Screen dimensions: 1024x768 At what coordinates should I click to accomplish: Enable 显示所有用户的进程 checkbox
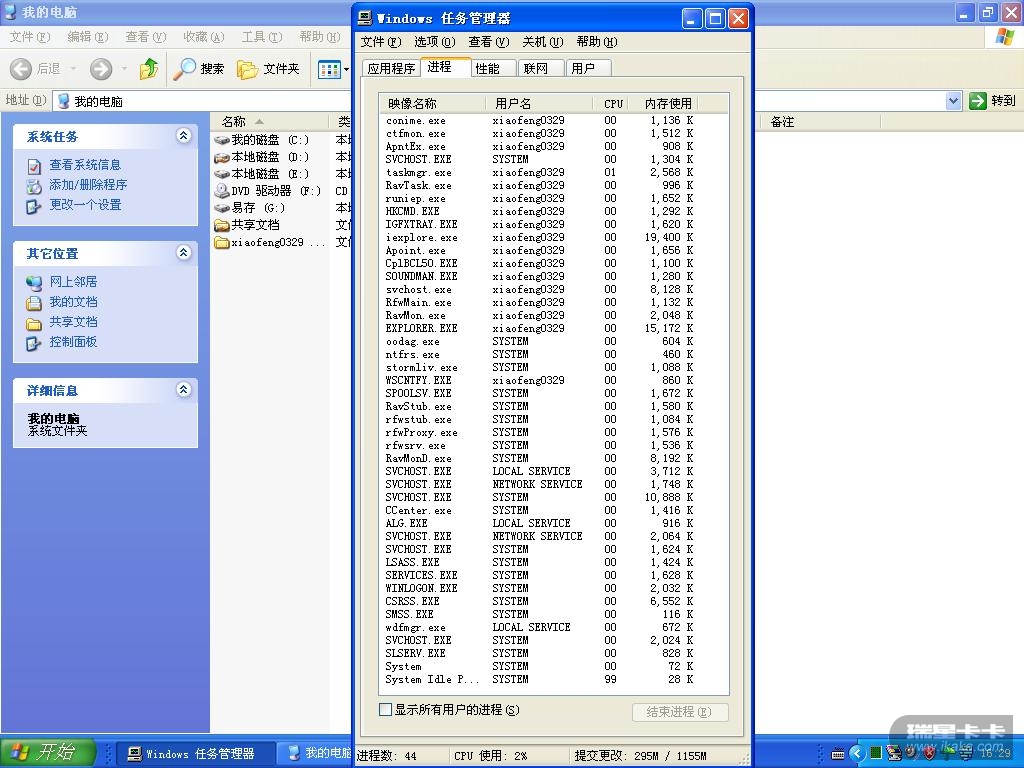[385, 709]
